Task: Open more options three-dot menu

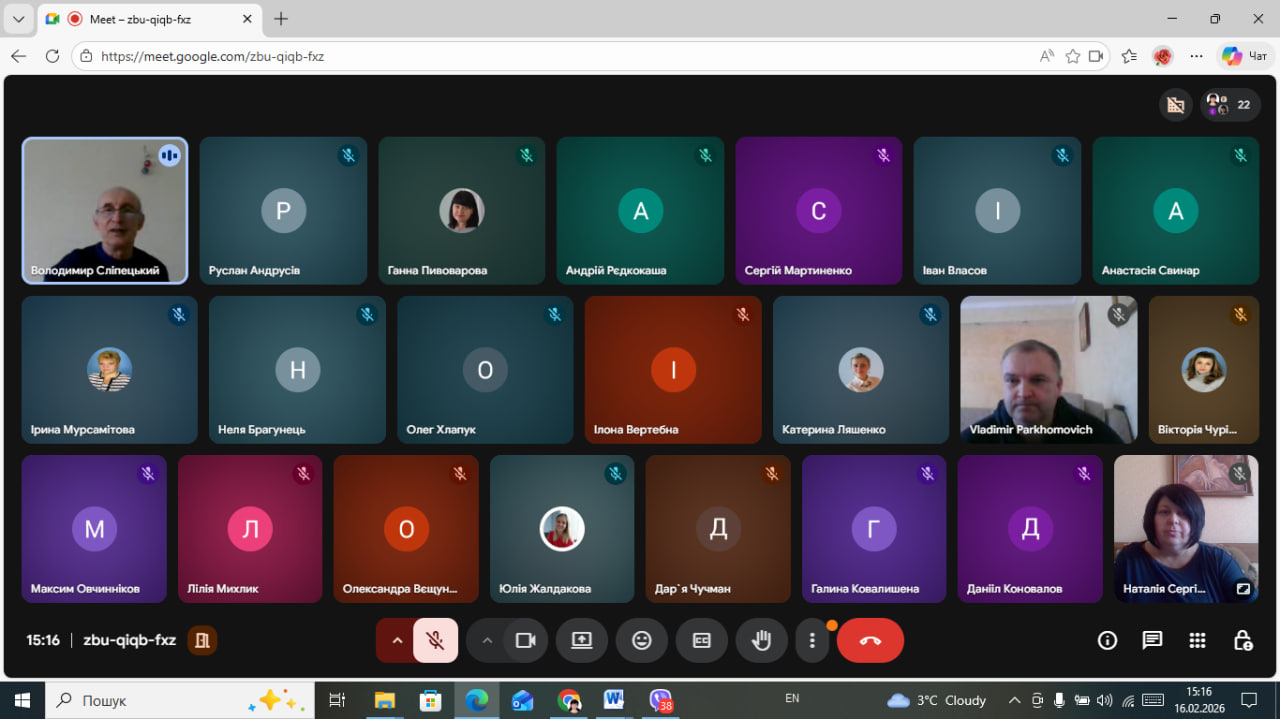Action: click(812, 641)
